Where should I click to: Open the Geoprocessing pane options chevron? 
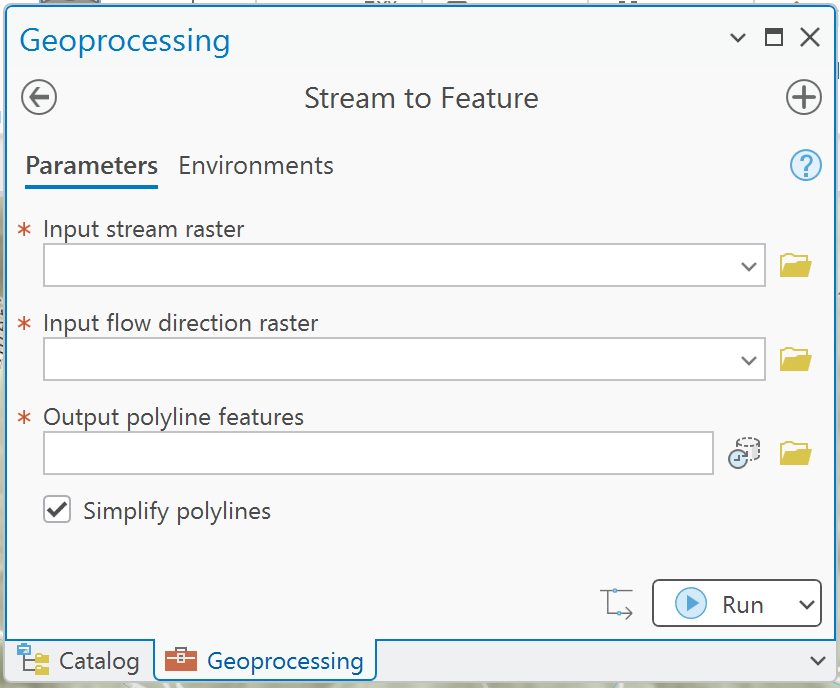click(738, 38)
